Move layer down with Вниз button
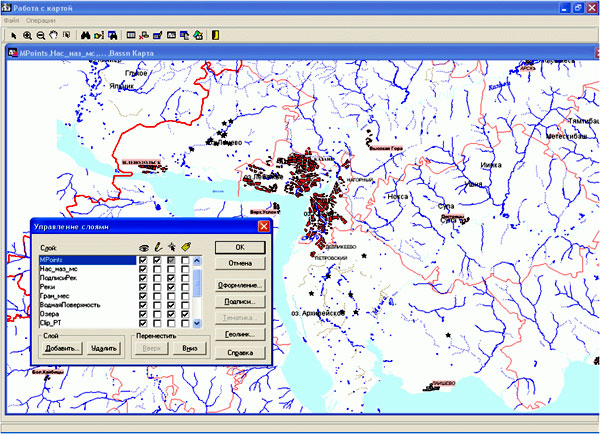This screenshot has width=600, height=434. click(190, 348)
